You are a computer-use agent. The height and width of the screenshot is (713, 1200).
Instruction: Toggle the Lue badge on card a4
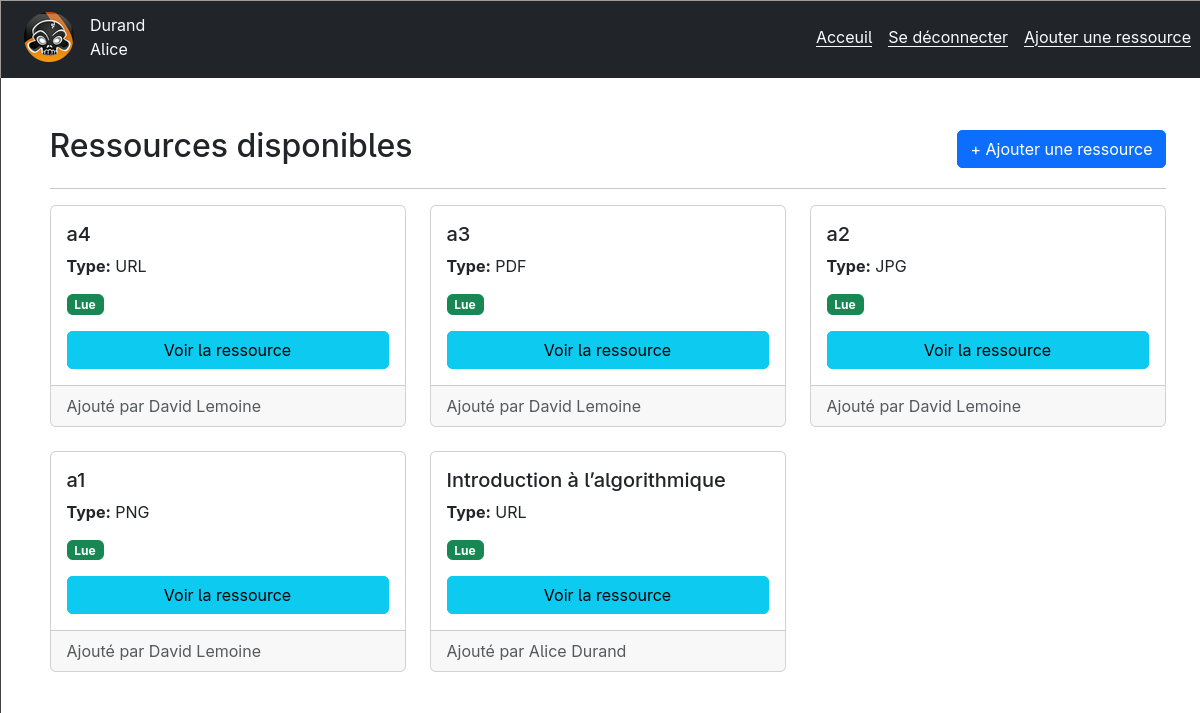click(85, 304)
